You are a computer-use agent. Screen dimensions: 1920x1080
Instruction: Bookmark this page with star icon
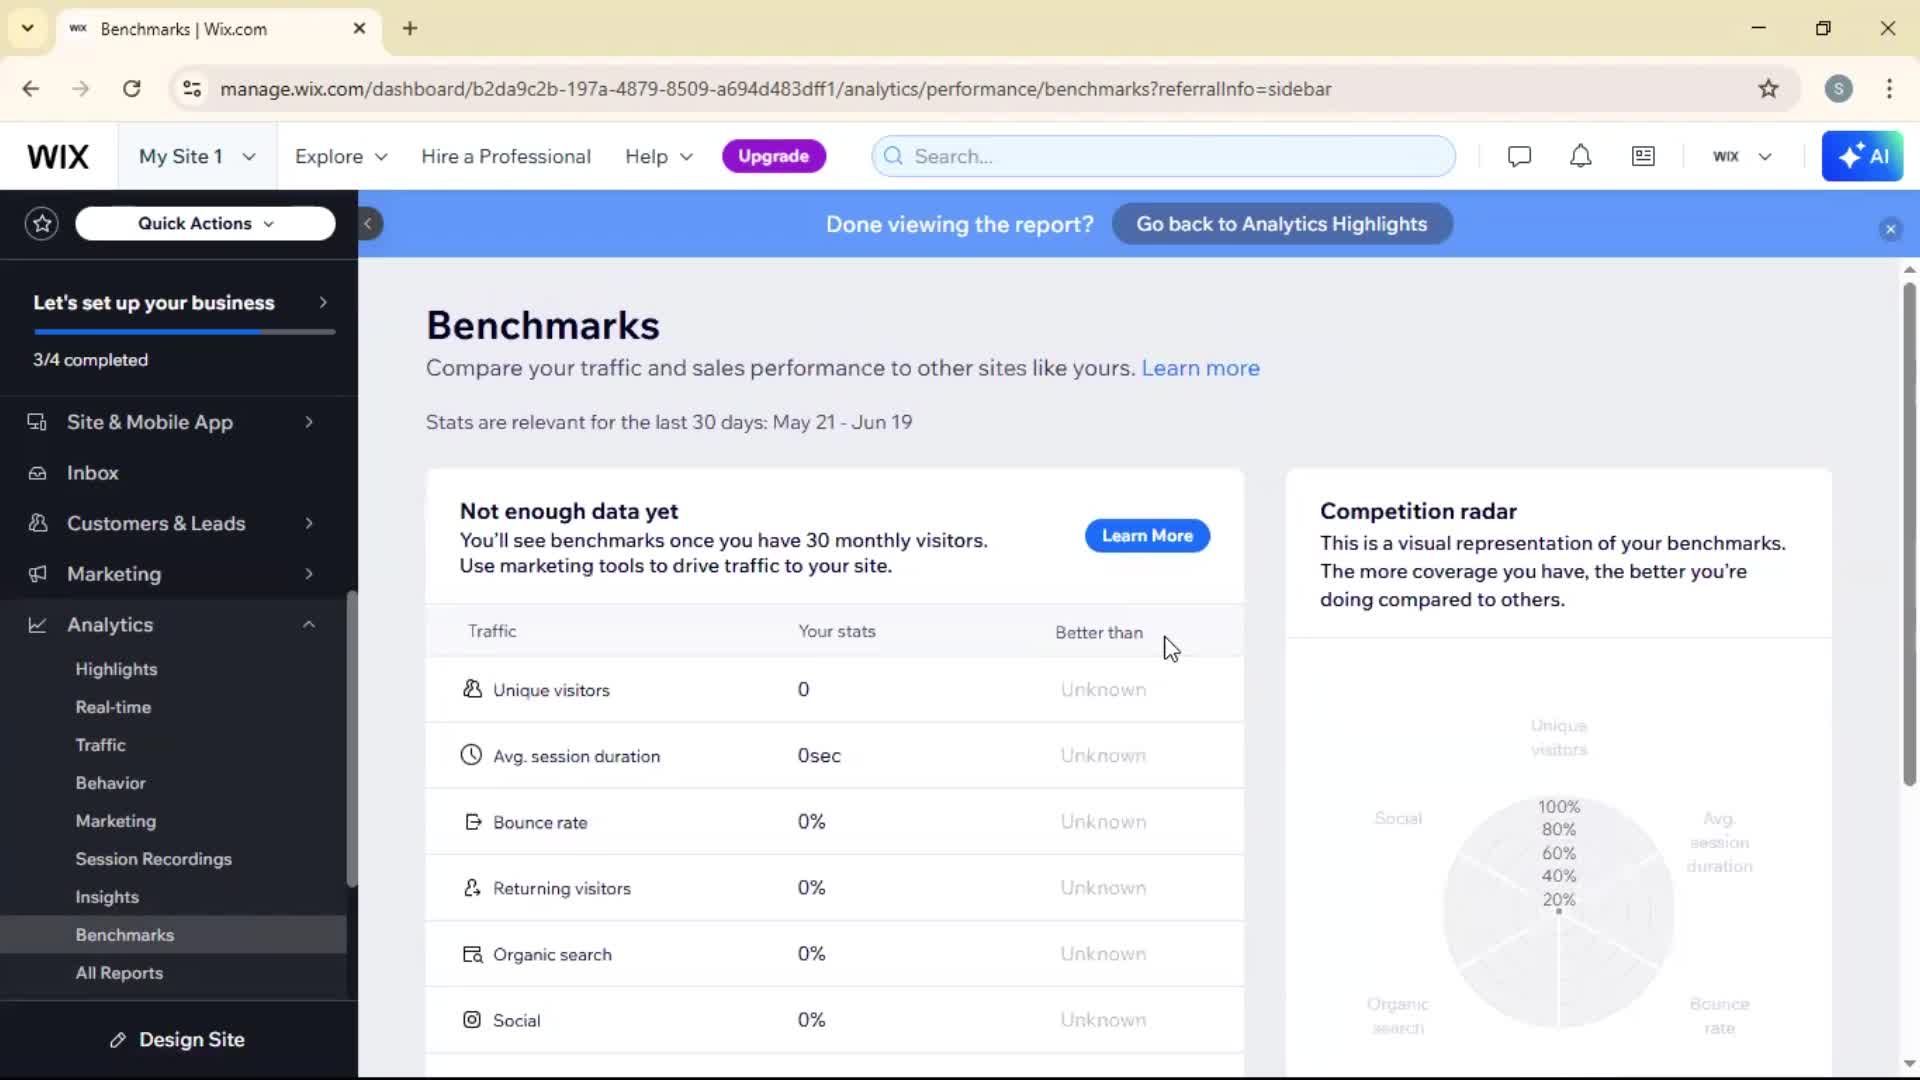[1768, 89]
